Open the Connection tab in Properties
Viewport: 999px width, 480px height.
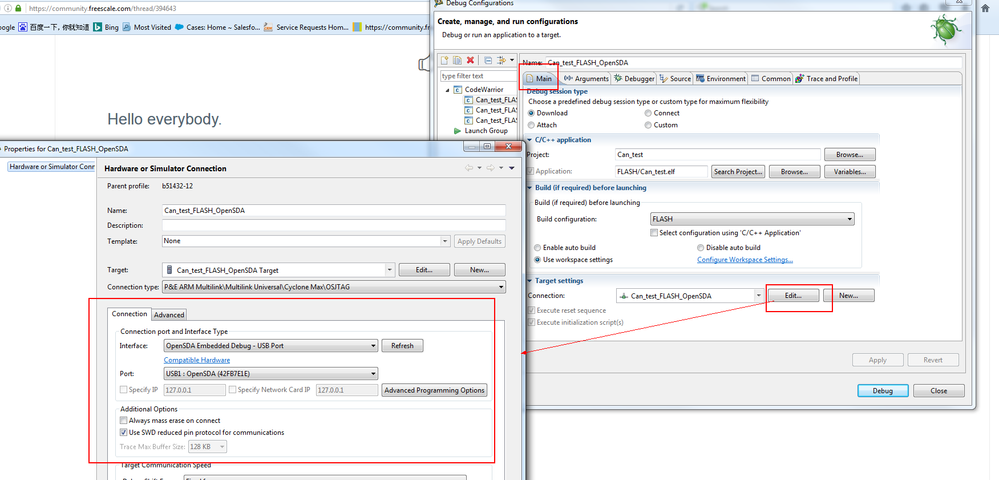tap(129, 314)
